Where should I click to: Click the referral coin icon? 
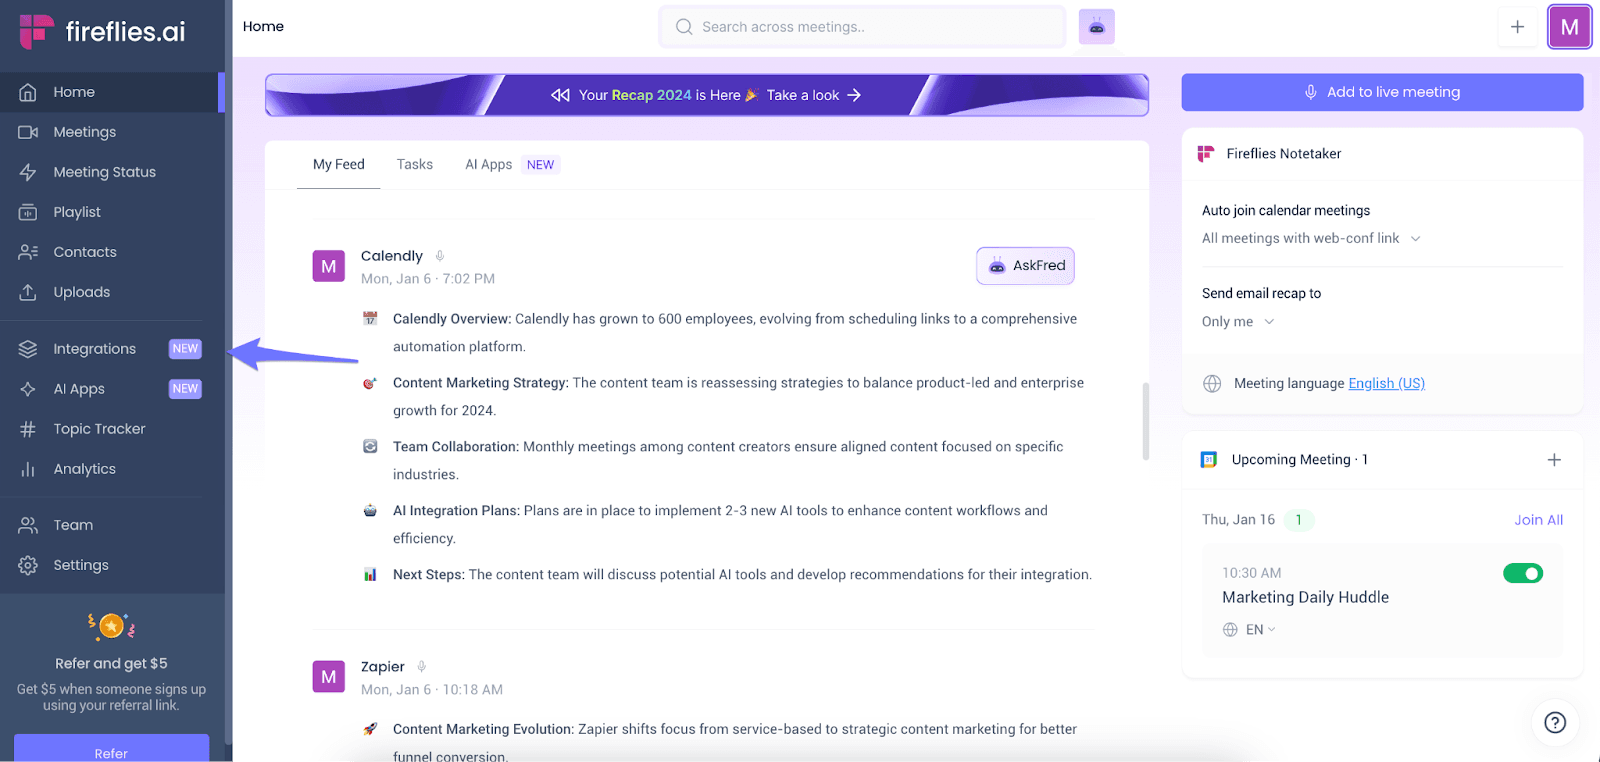click(111, 626)
